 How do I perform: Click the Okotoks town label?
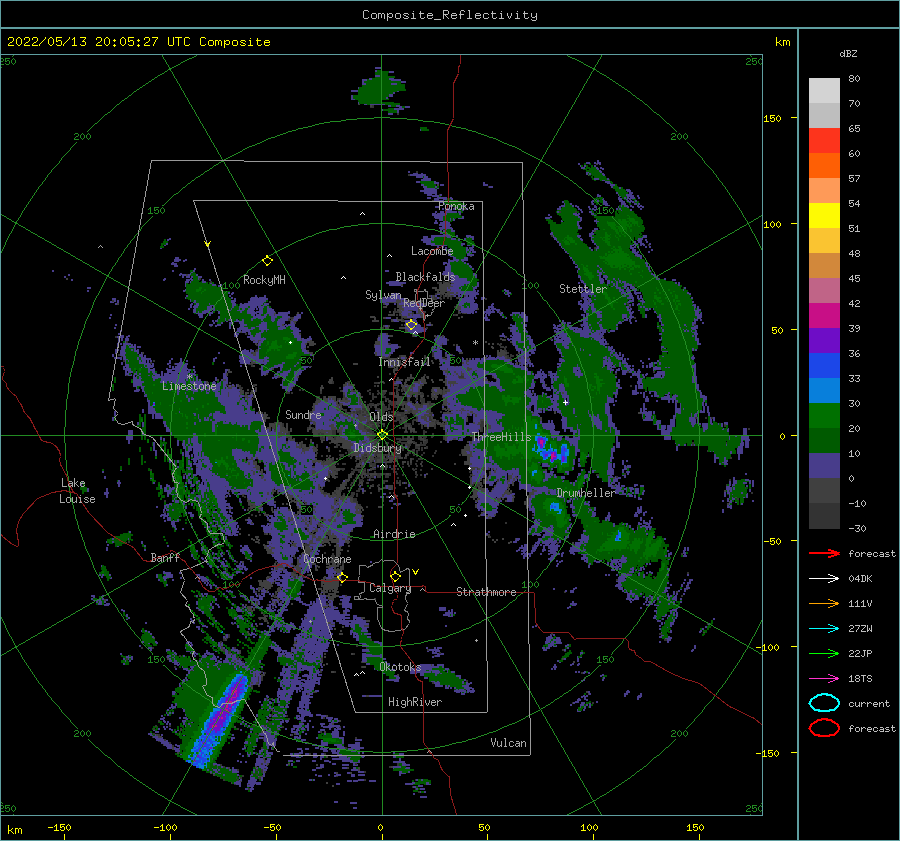[400, 667]
